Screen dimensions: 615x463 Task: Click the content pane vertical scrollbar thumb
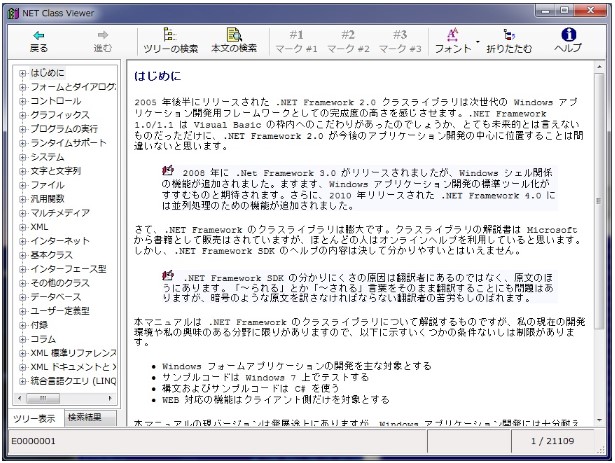pos(599,201)
